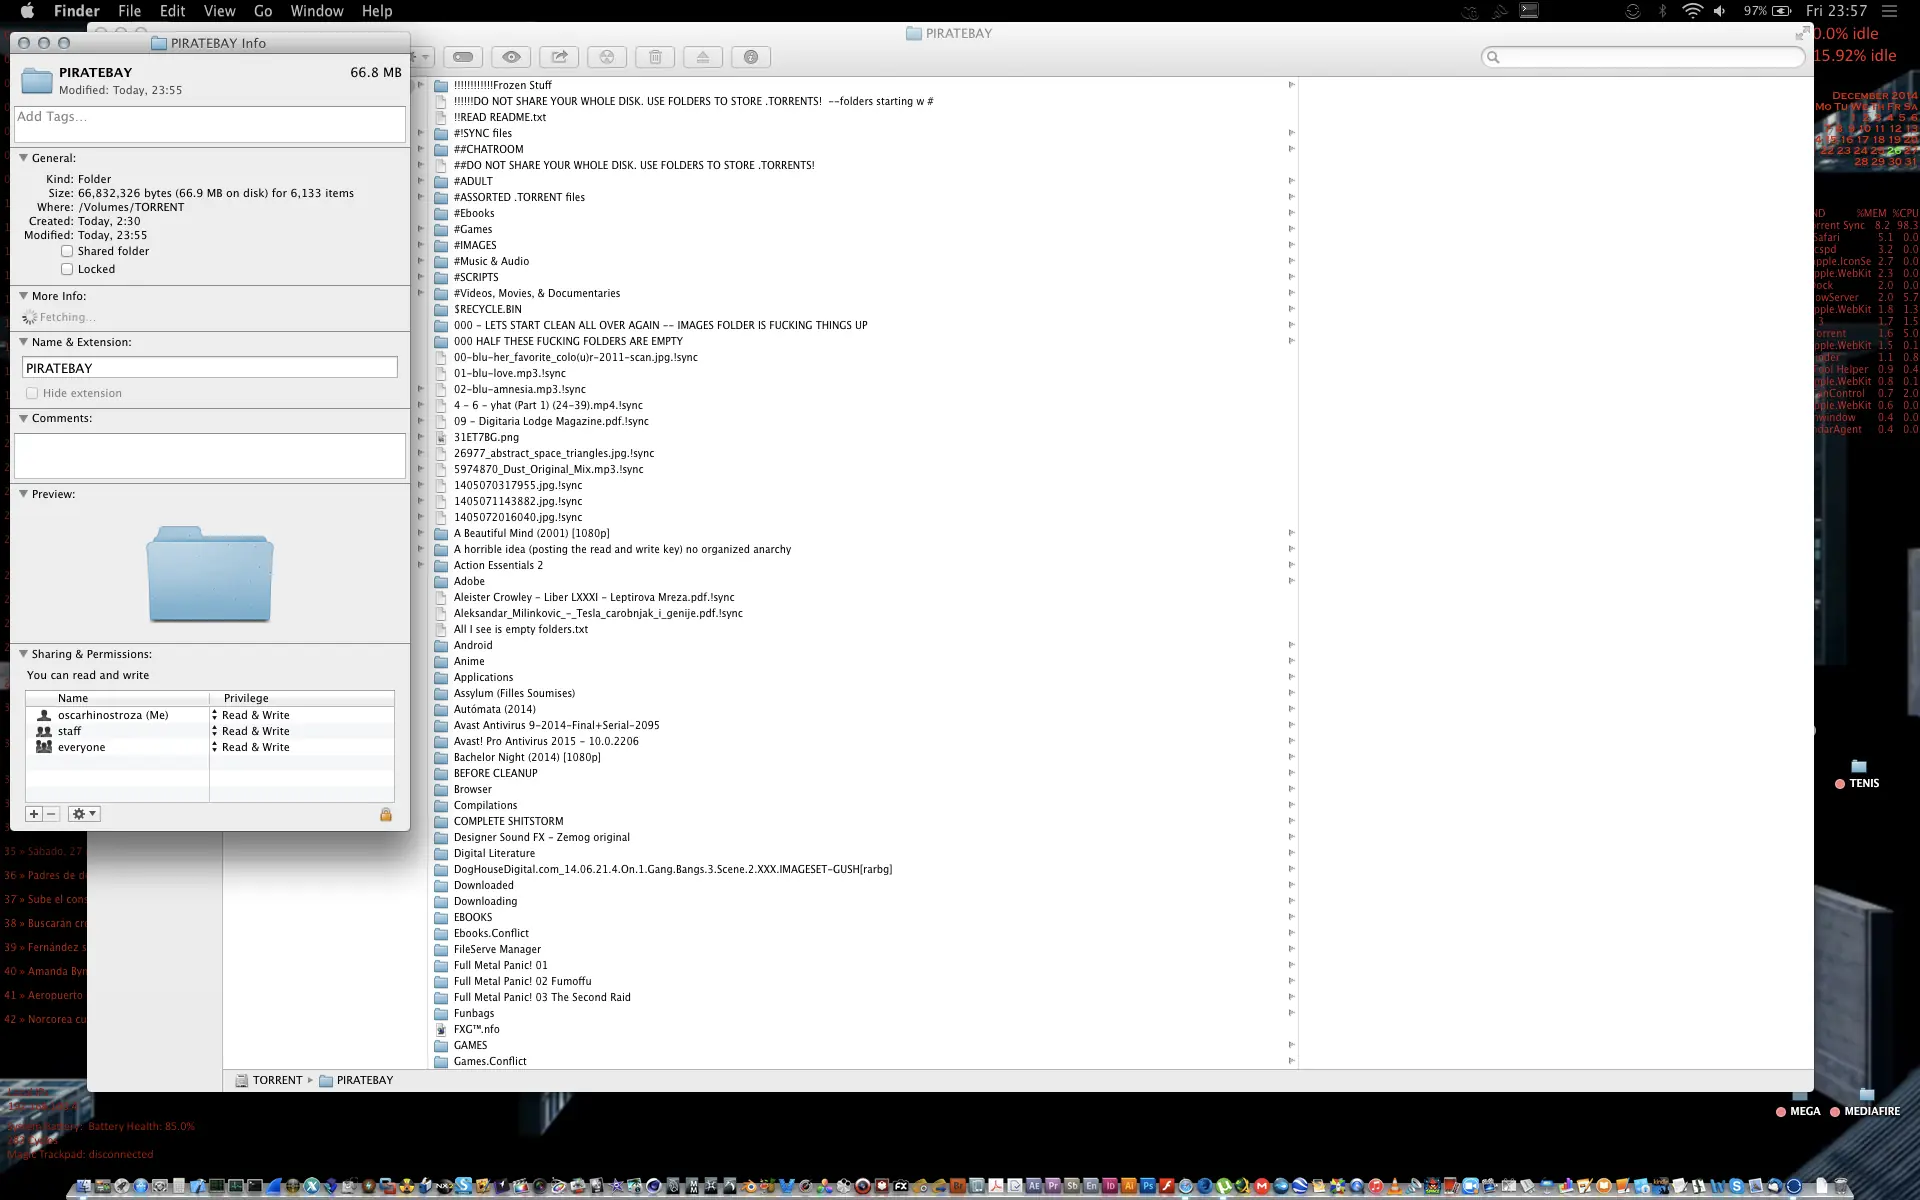Viewport: 1920px width, 1200px height.
Task: Open the Go menu
Action: pyautogui.click(x=263, y=11)
